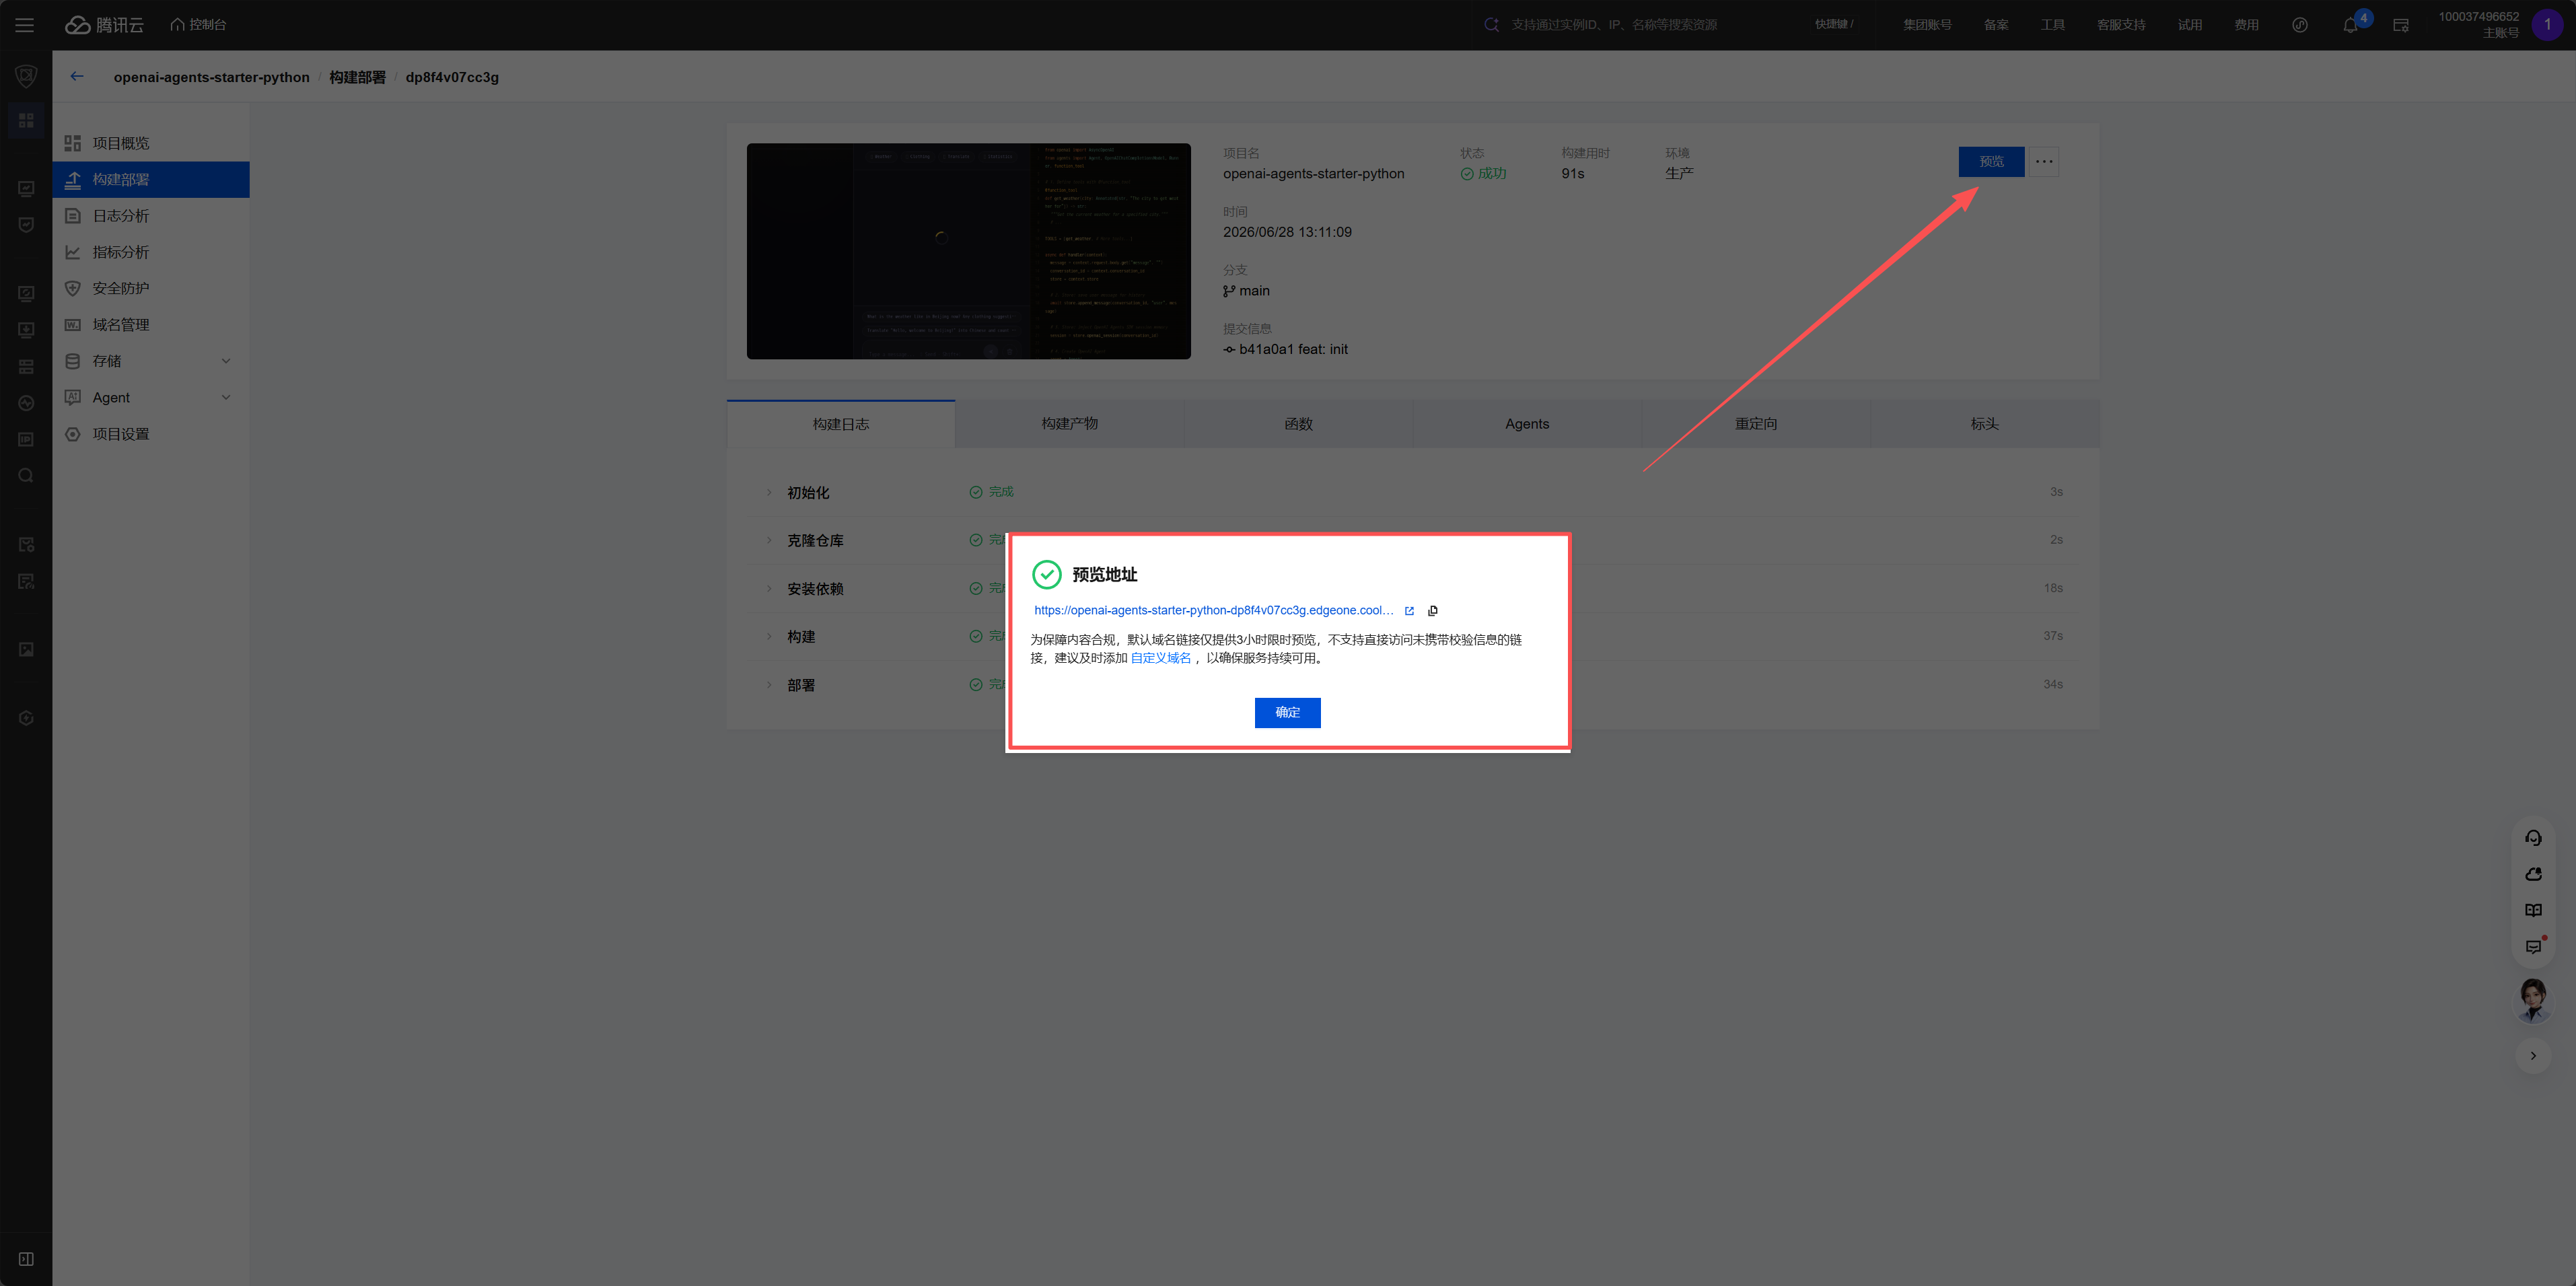Click the assistant avatar on the right
This screenshot has height=1286, width=2576.
[x=2533, y=1000]
